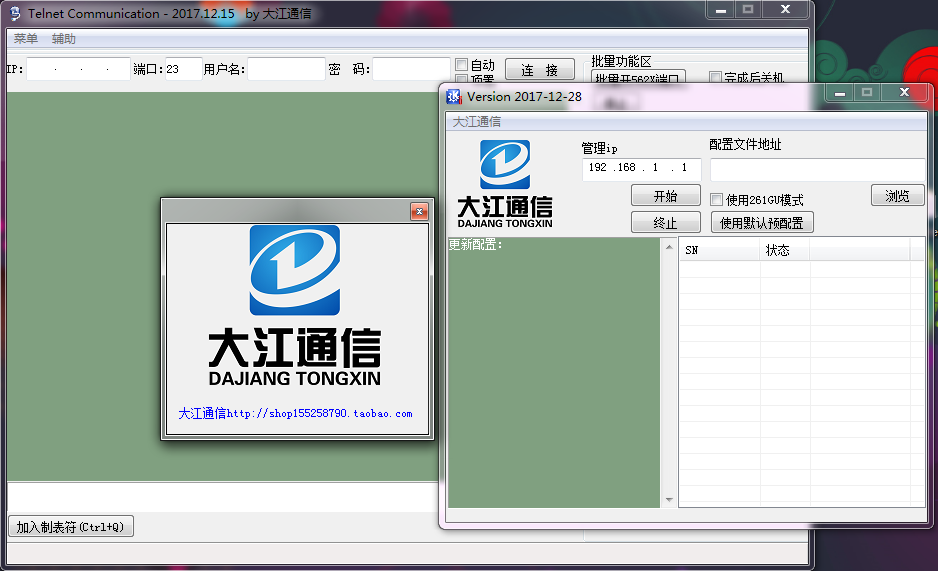Image resolution: width=938 pixels, height=571 pixels.
Task: Click the 开始 start button
Action: [x=665, y=196]
